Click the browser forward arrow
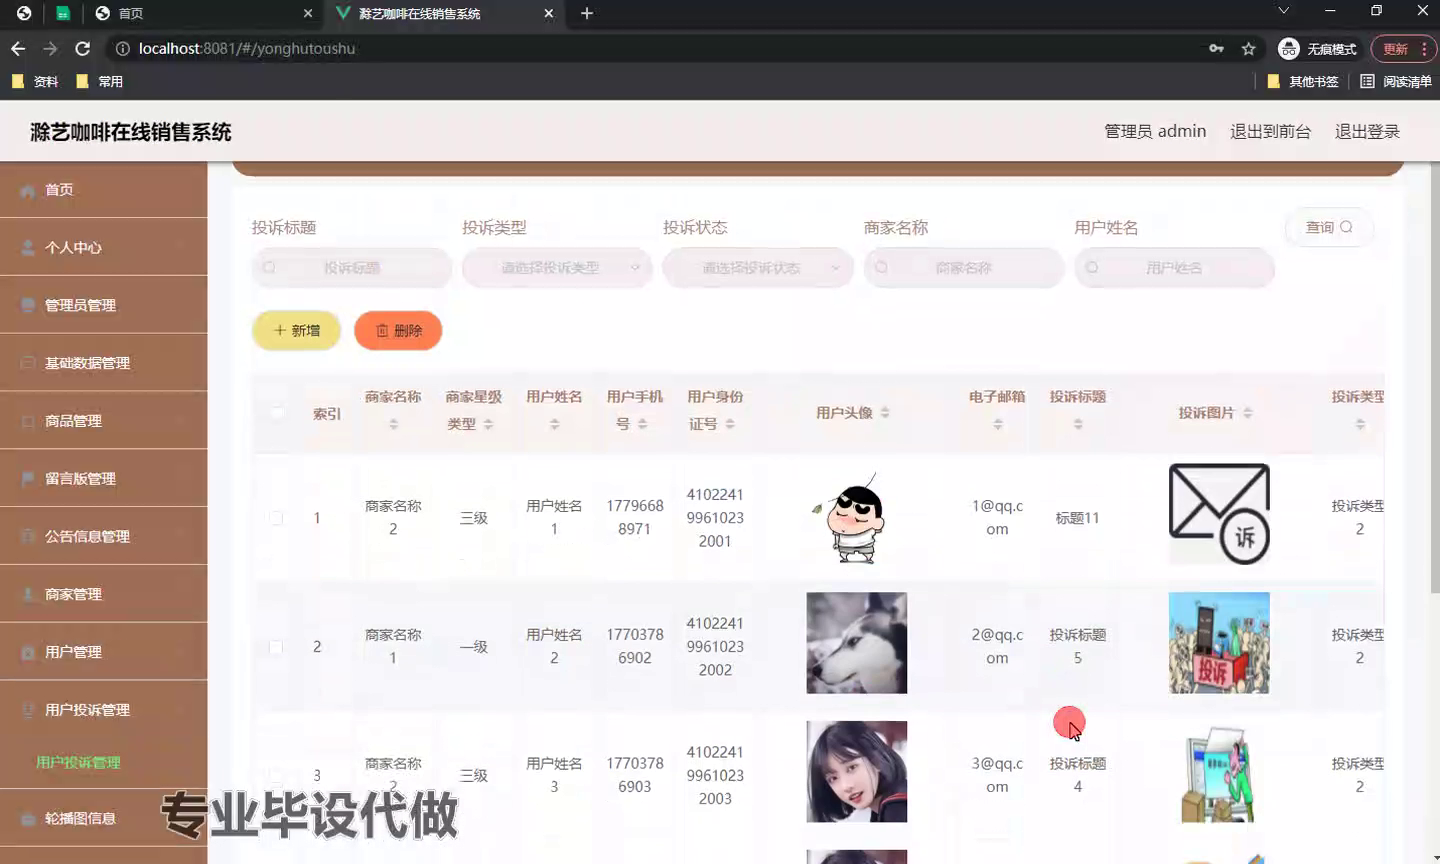The width and height of the screenshot is (1440, 864). 50,48
